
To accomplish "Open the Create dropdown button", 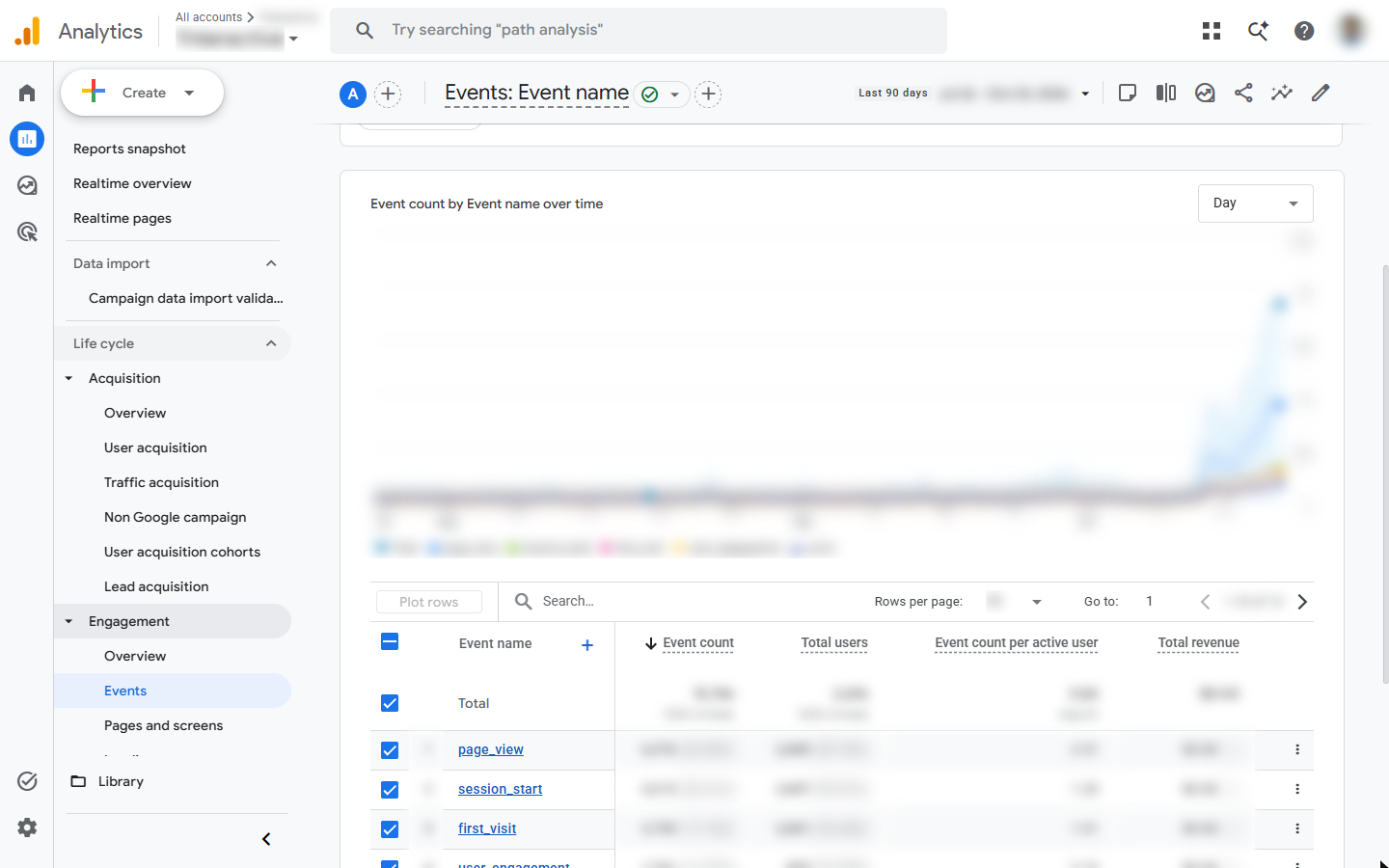I will click(142, 93).
